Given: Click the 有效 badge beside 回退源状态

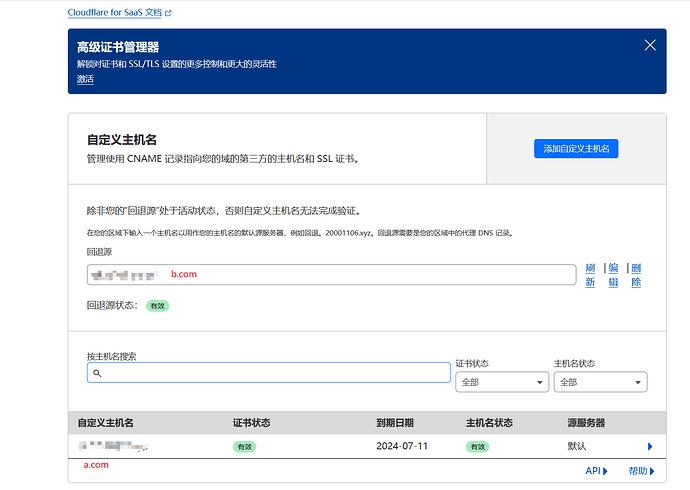Looking at the screenshot, I should tap(158, 306).
